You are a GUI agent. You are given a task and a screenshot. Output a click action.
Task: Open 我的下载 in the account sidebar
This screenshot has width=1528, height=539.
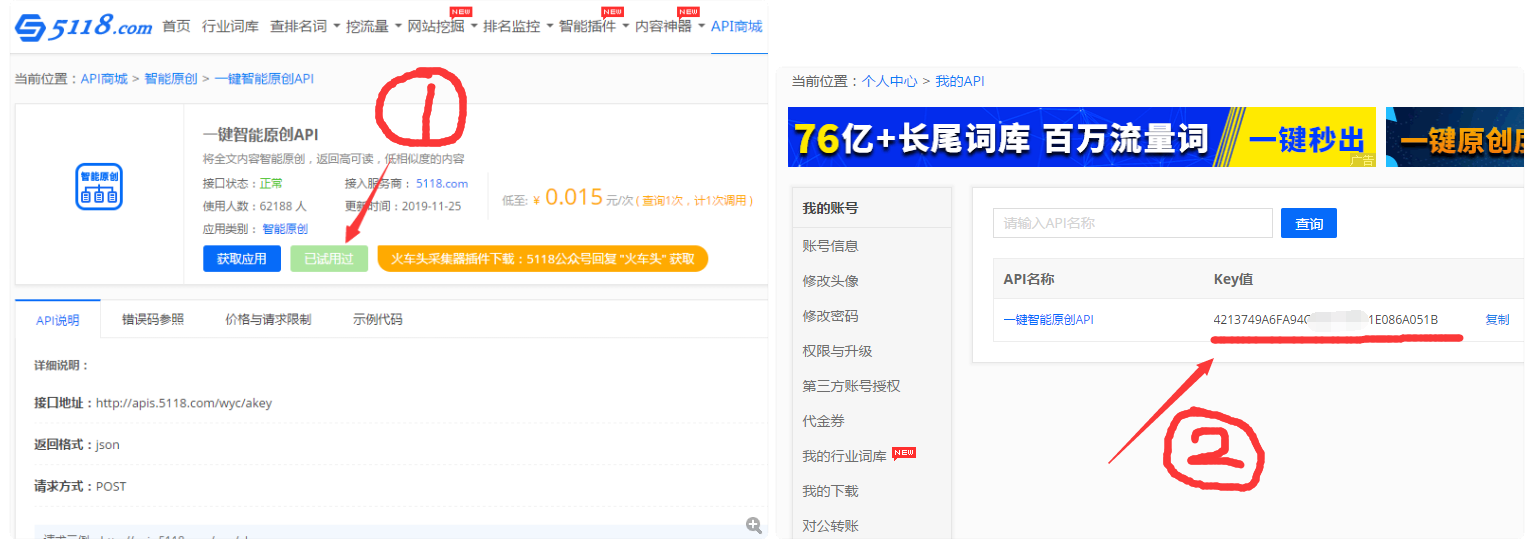(x=830, y=491)
